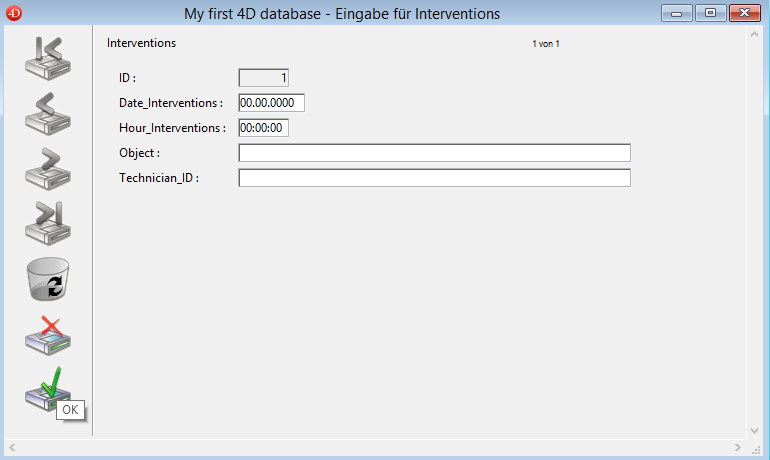The width and height of the screenshot is (770, 460).
Task: Click the "Date_Interventions :" label
Action: coord(171,103)
